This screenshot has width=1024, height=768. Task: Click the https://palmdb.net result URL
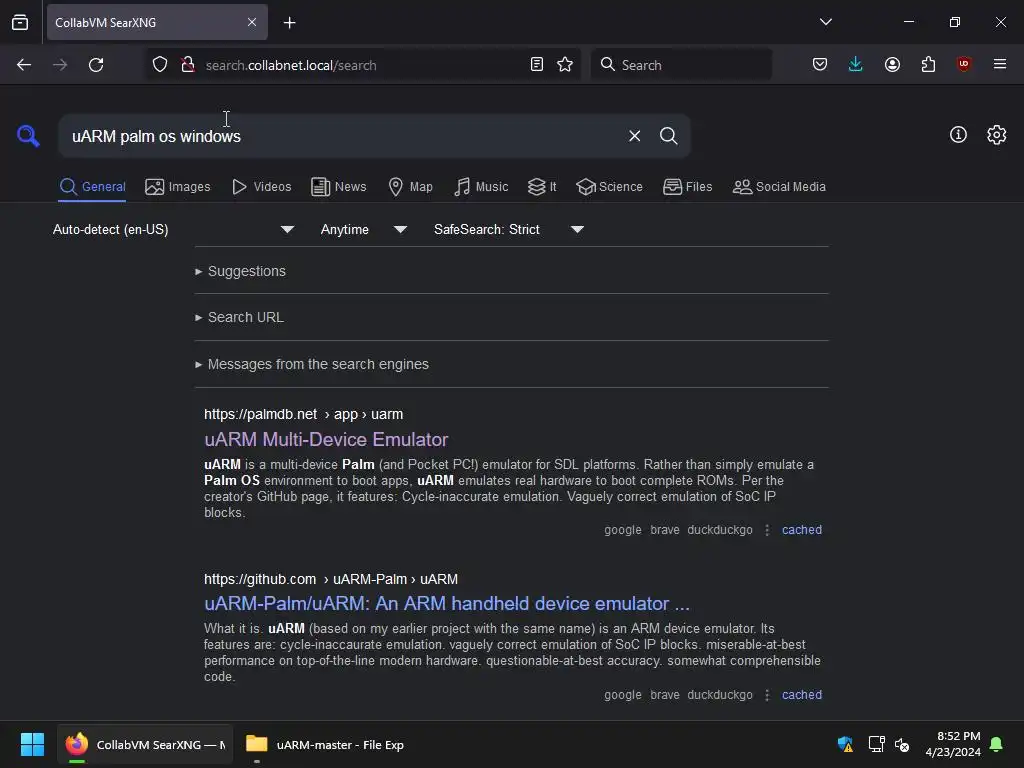tap(303, 414)
